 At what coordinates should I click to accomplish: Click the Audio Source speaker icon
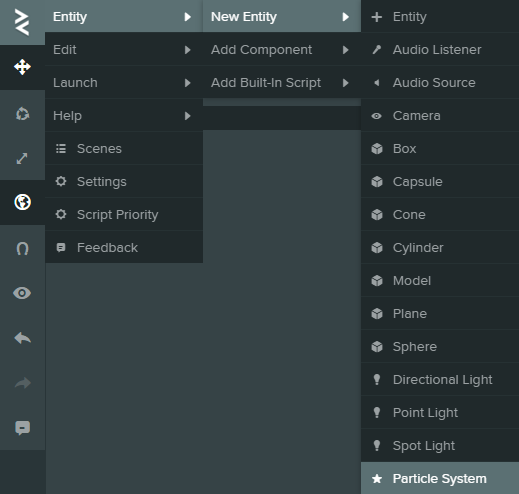(x=377, y=83)
